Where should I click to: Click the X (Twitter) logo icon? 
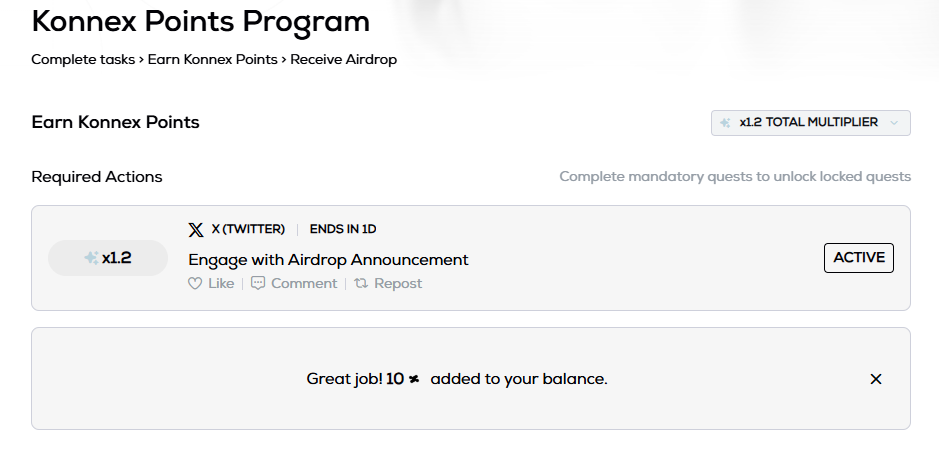coord(196,230)
